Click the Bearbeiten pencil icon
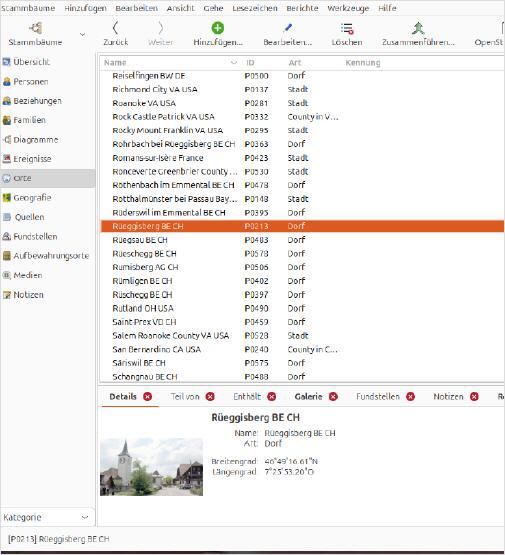This screenshot has height=555, width=505. [287, 28]
